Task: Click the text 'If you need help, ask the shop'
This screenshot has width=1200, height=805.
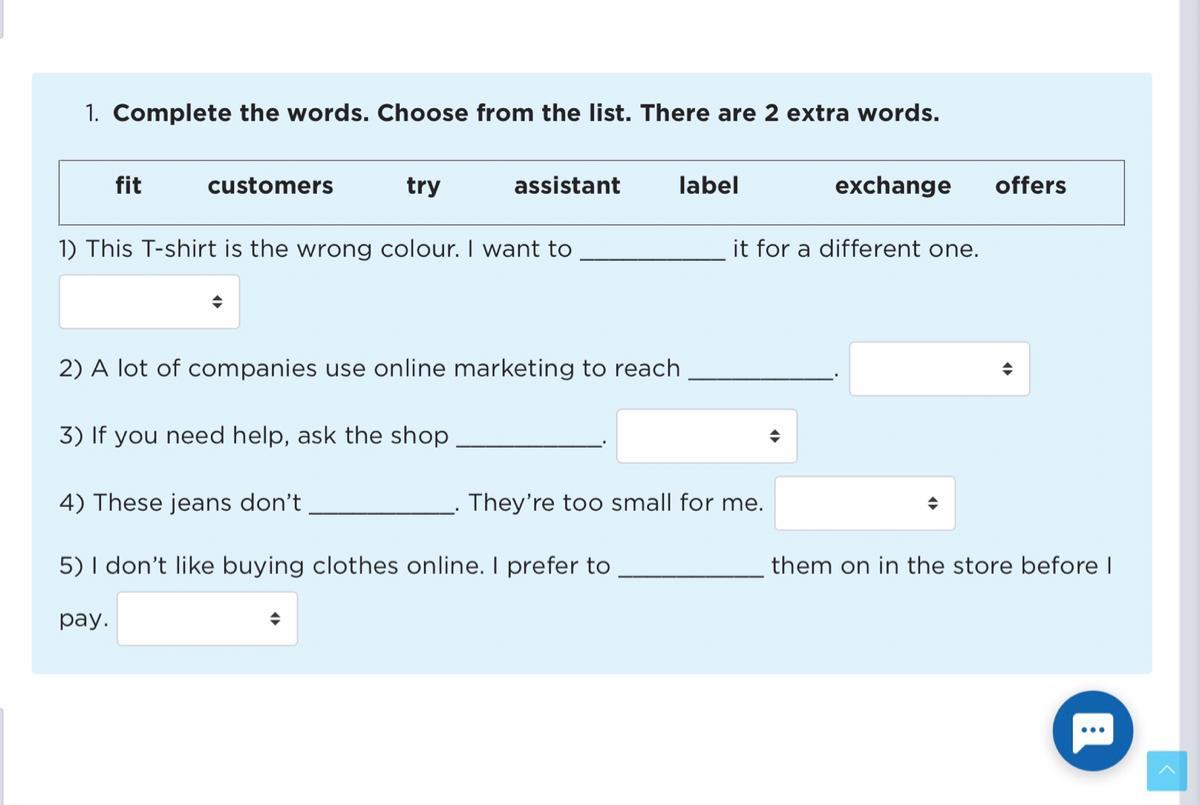Action: (254, 436)
